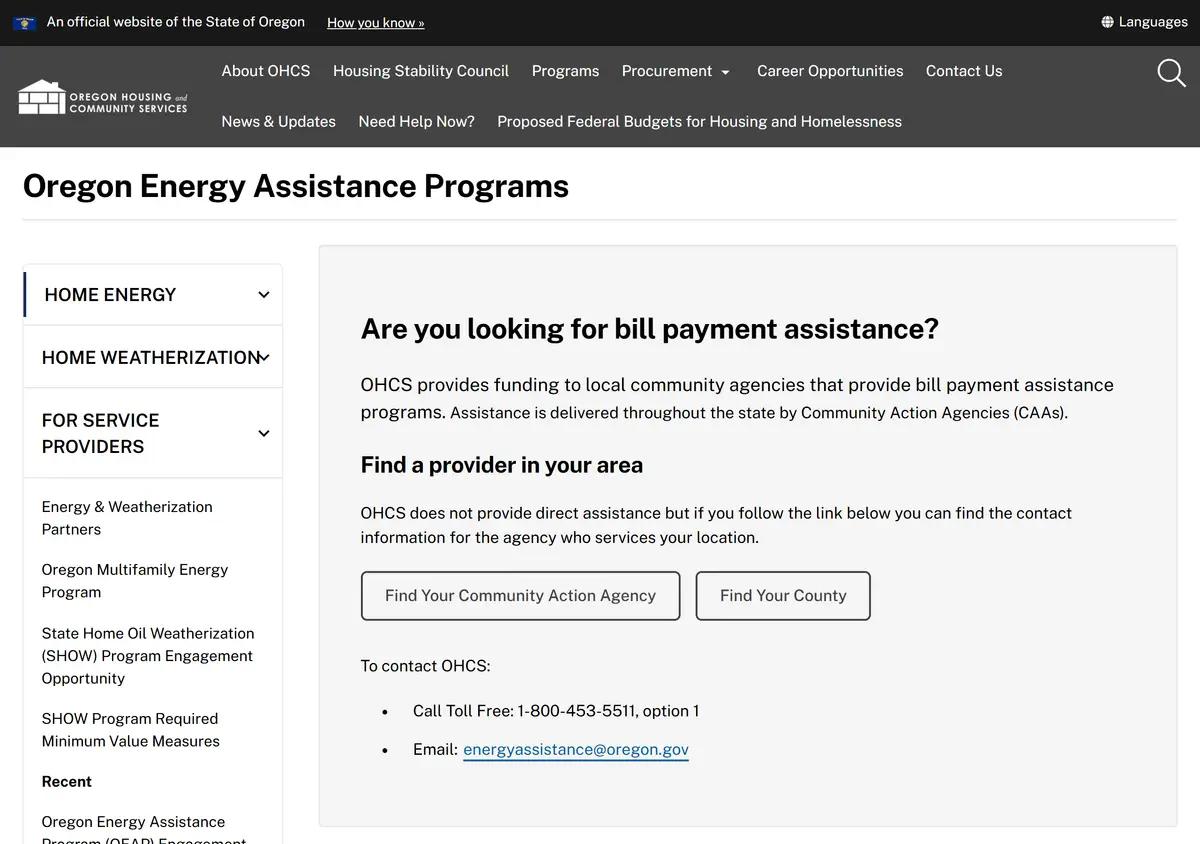Image resolution: width=1200 pixels, height=844 pixels.
Task: Open the site search magnifier icon
Action: [1171, 72]
